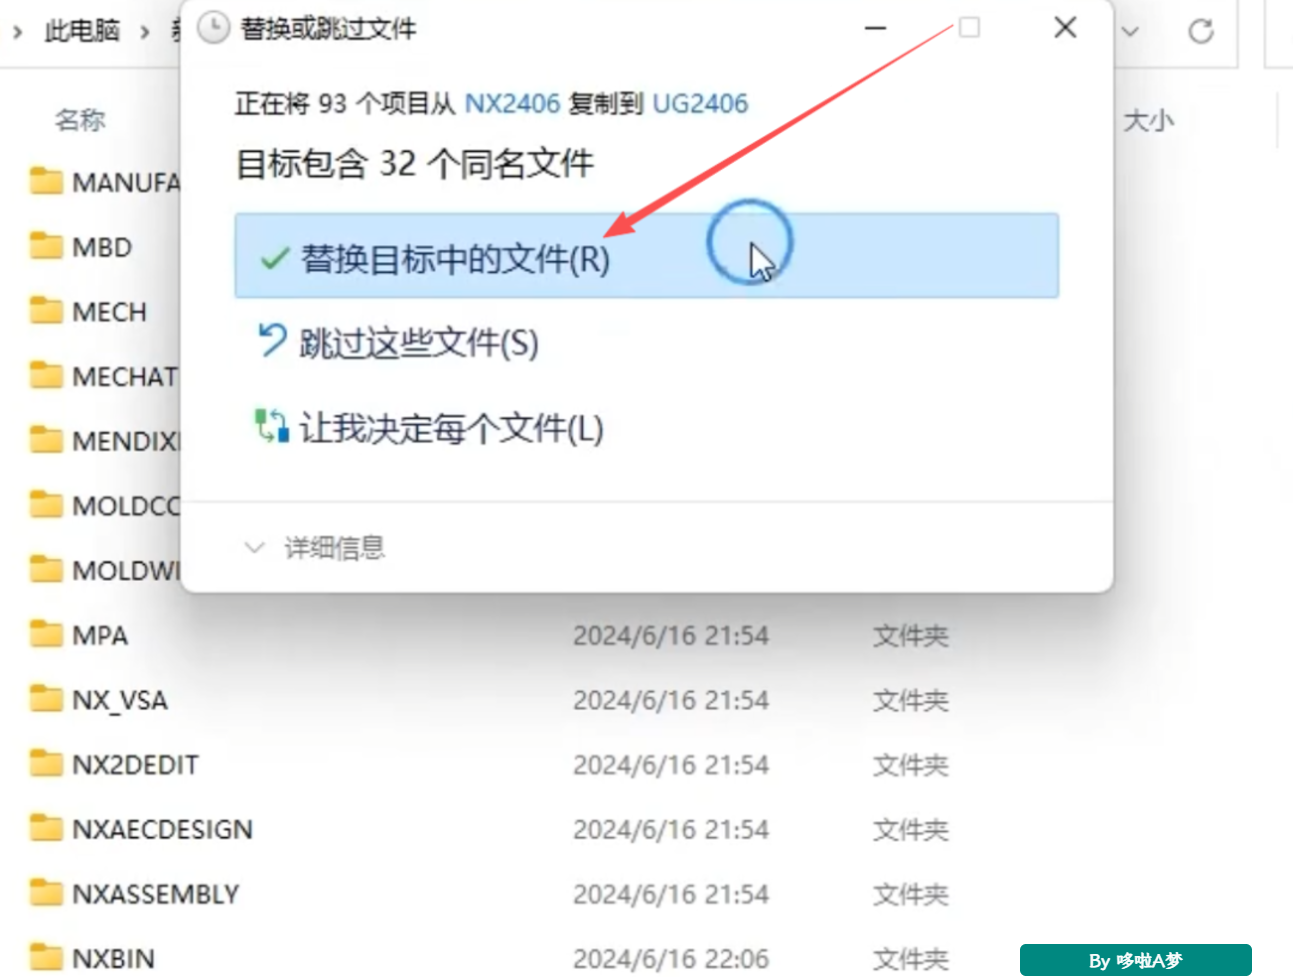Click the date of the MPA row

click(671, 635)
